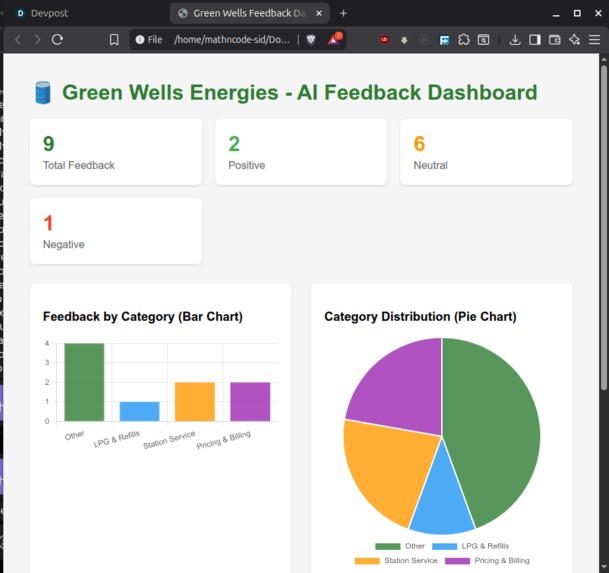This screenshot has width=609, height=573.
Task: Minimize the browser window
Action: coord(556,14)
